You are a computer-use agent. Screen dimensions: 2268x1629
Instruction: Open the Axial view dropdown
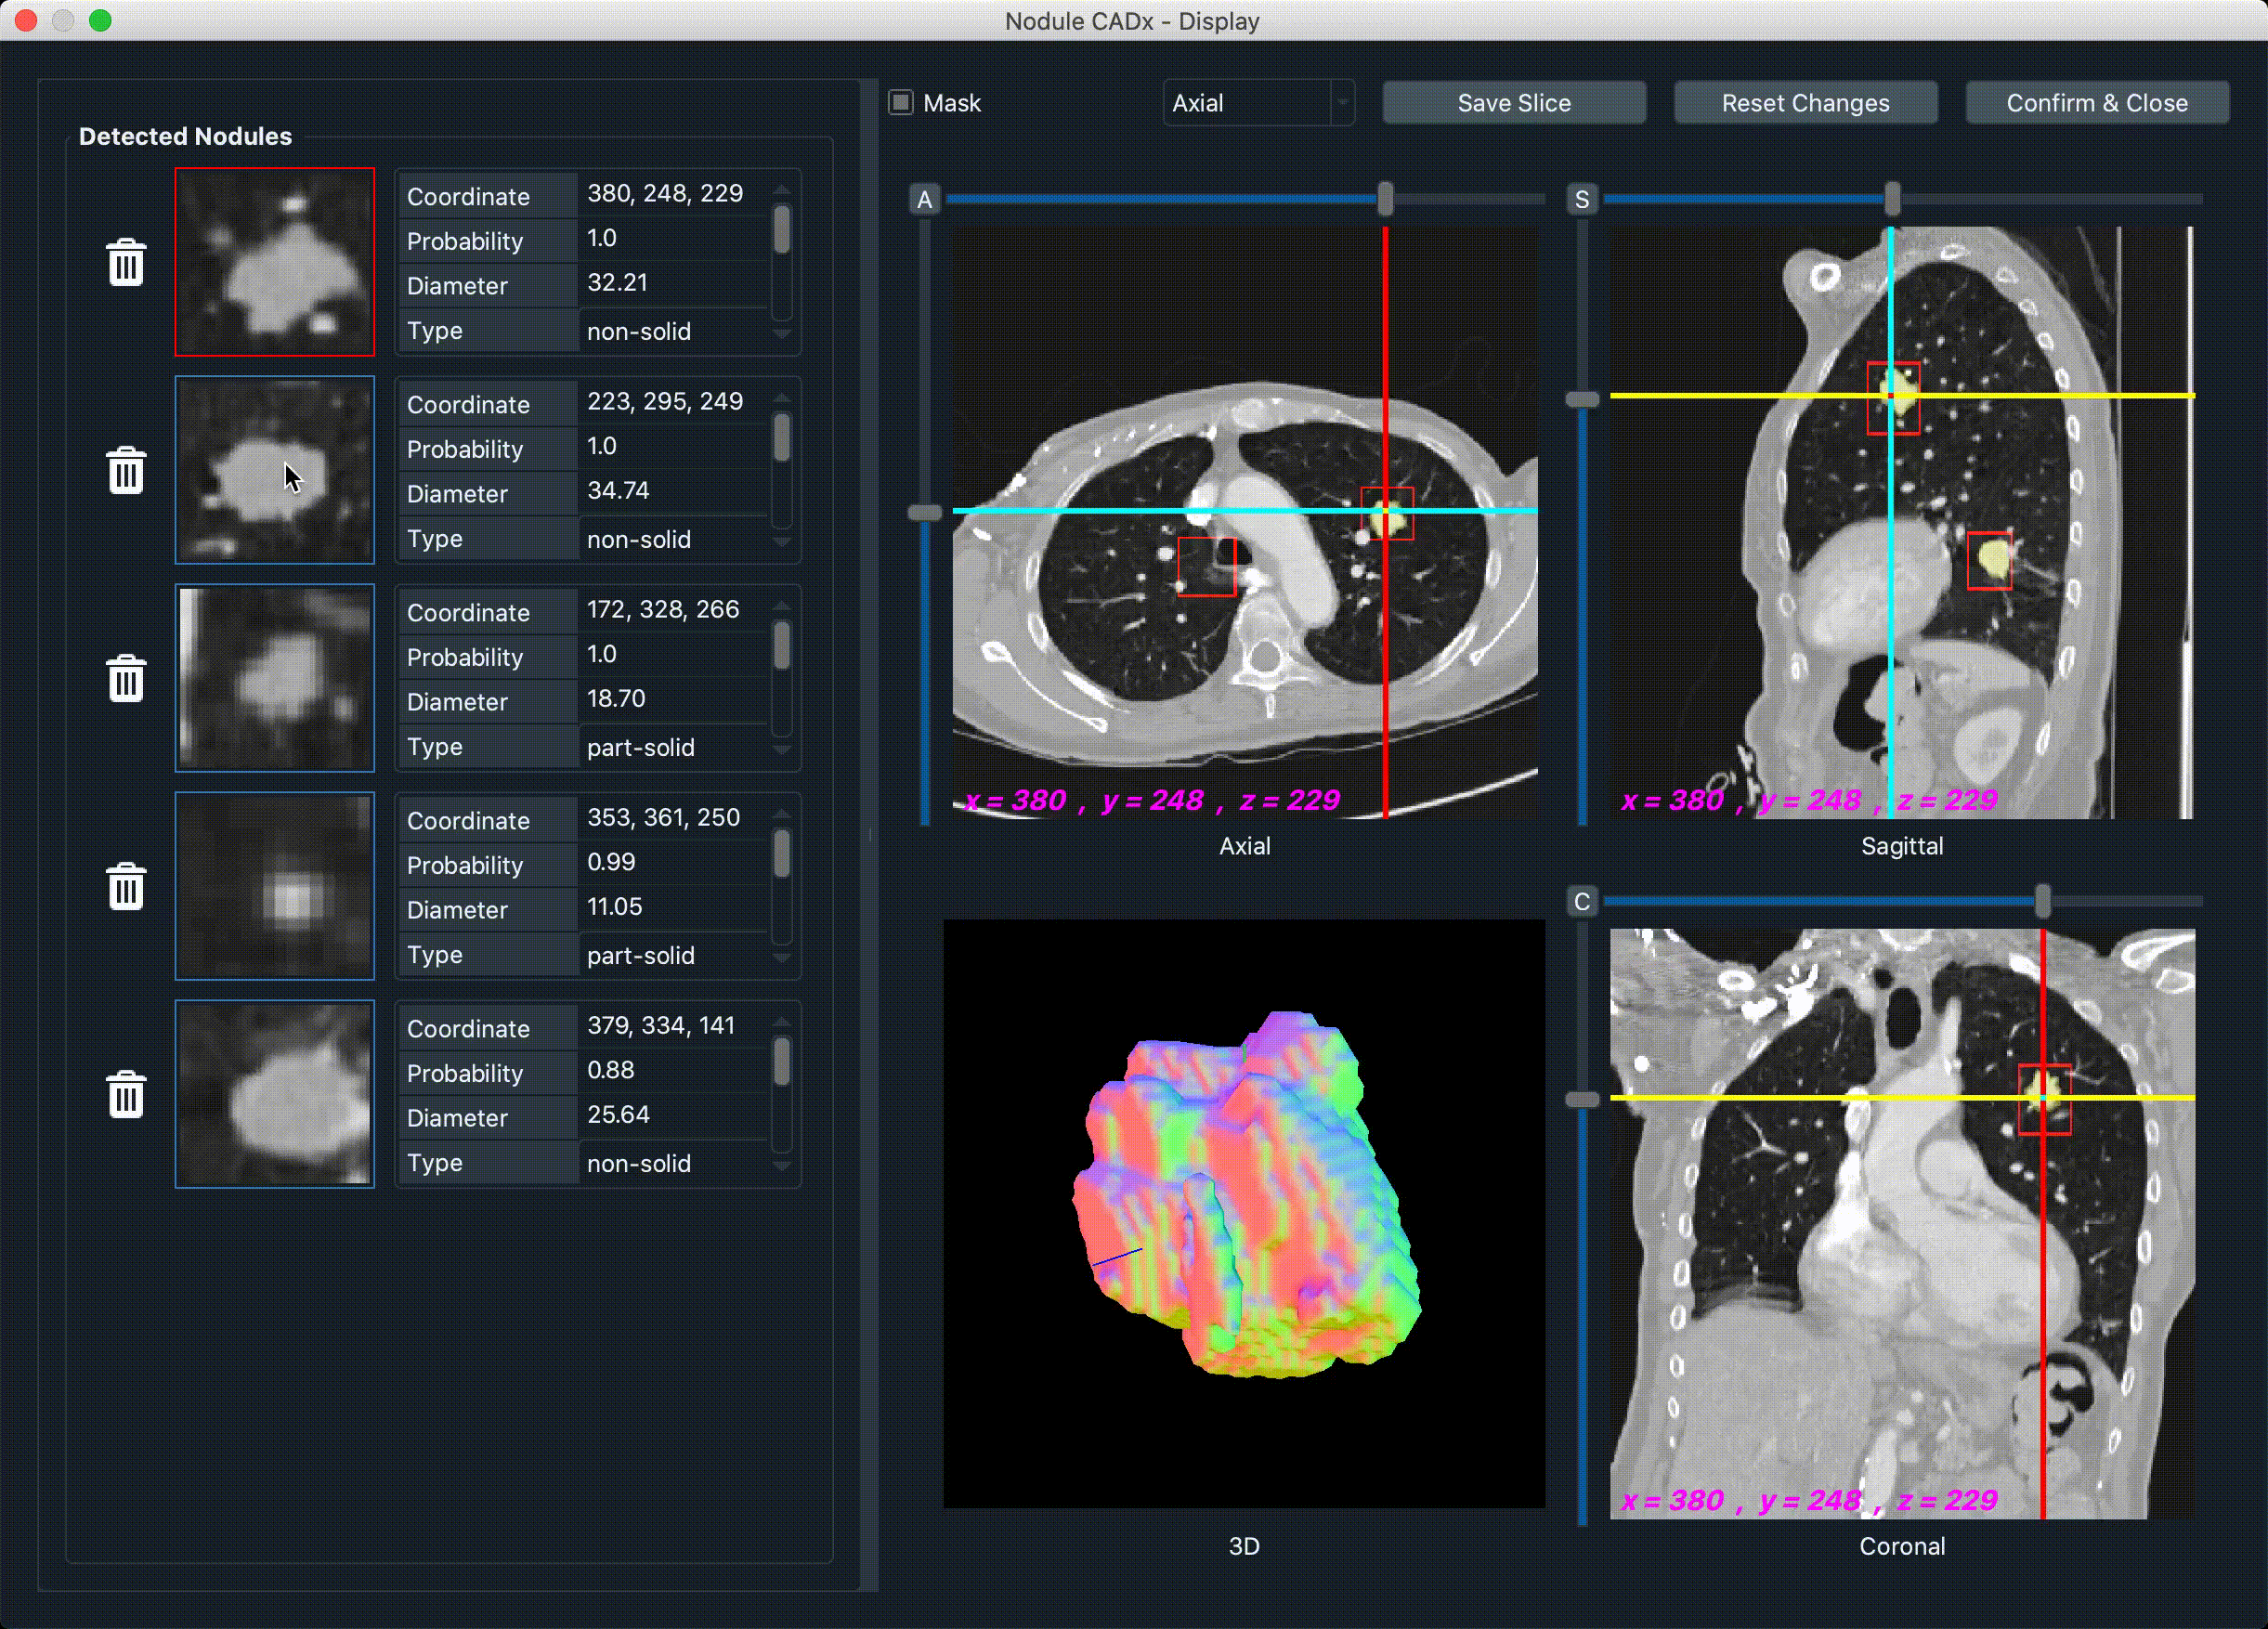point(1258,103)
